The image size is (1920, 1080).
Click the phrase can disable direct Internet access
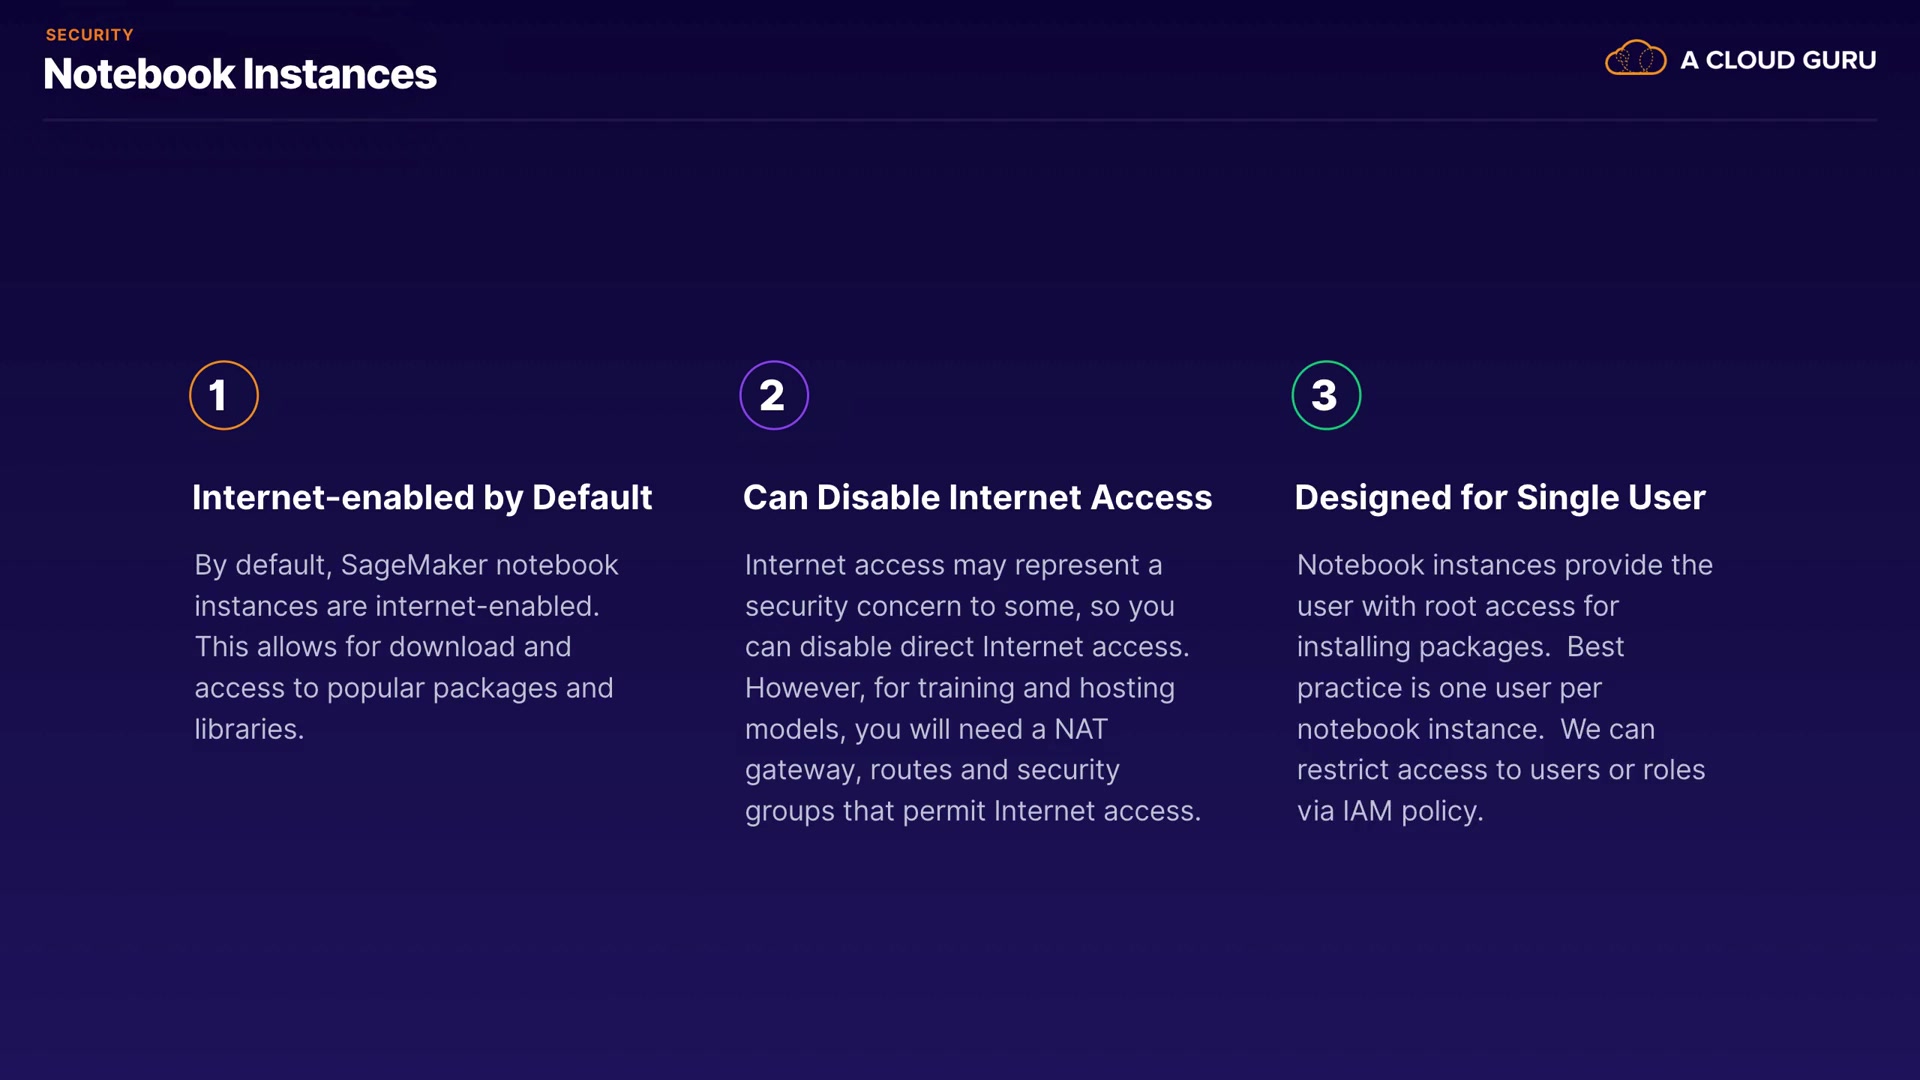tap(966, 647)
